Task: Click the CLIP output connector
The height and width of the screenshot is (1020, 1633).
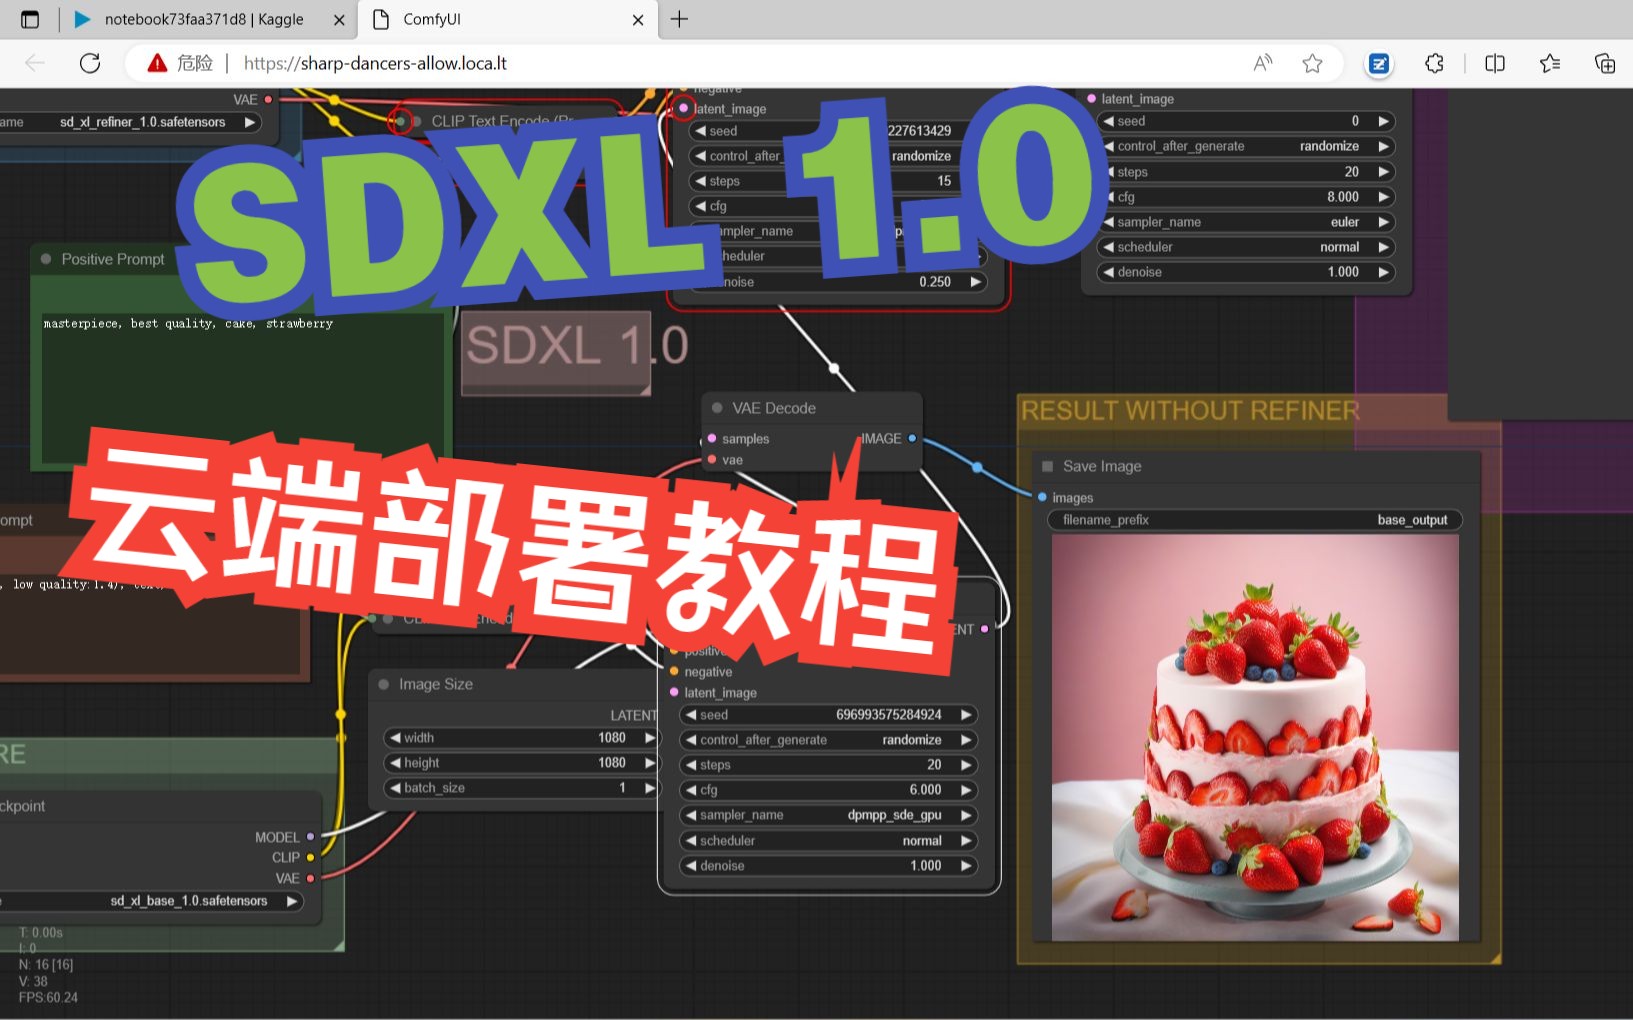Action: (x=310, y=857)
